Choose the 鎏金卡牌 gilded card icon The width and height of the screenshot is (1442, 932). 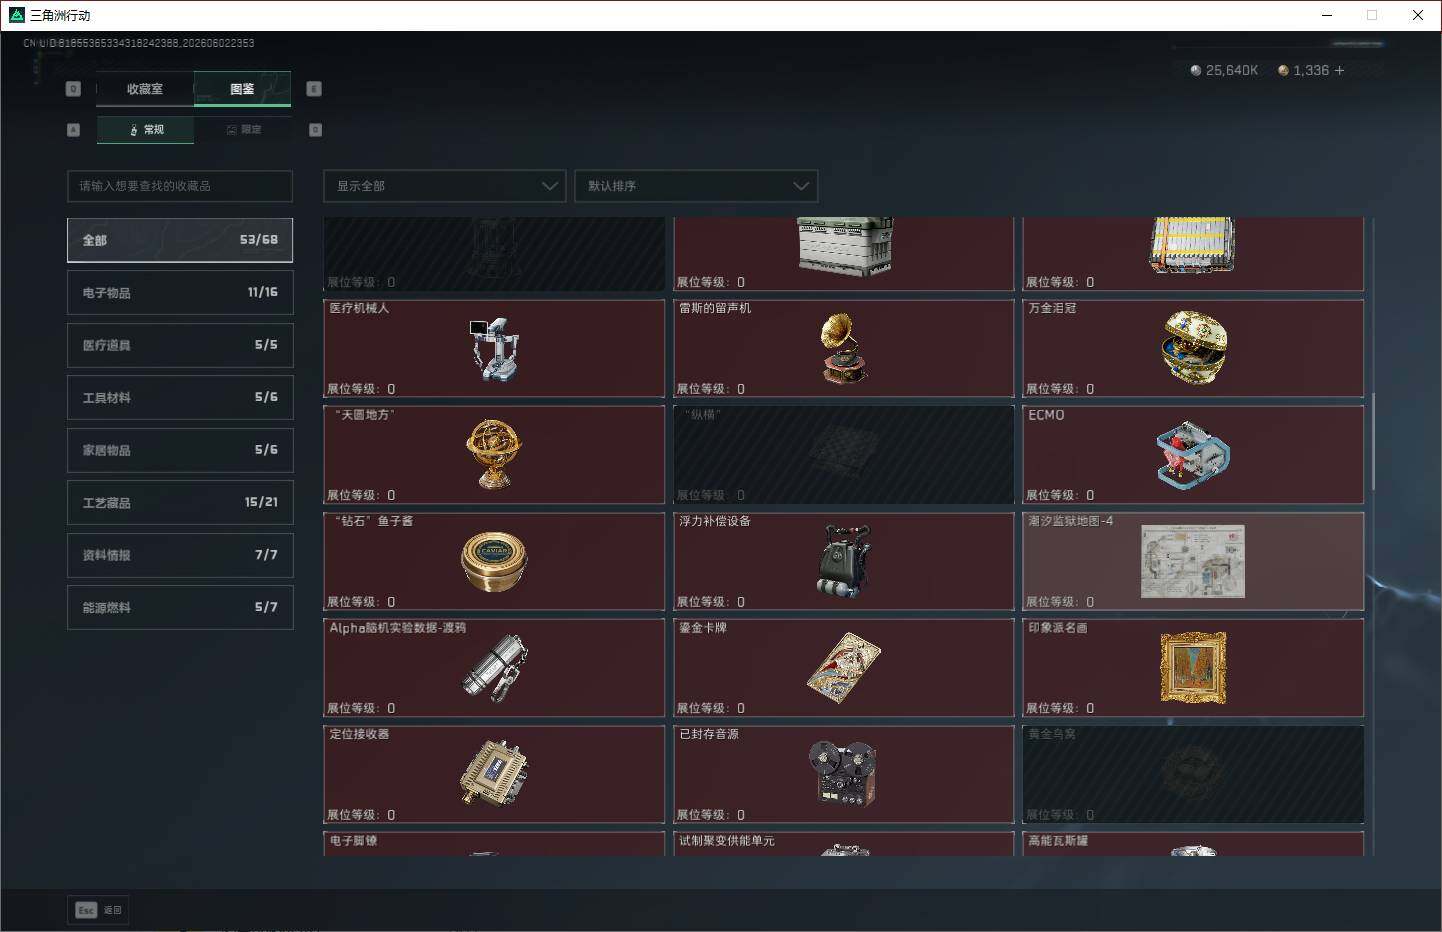tap(843, 668)
